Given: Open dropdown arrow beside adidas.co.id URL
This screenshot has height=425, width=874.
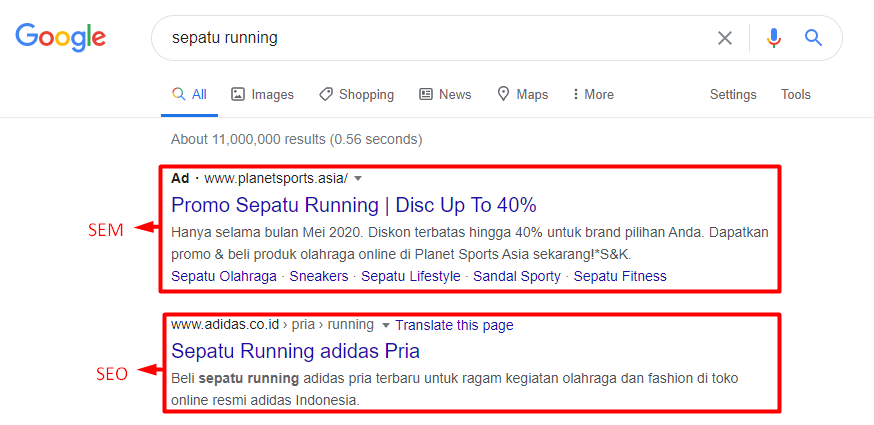Looking at the screenshot, I should click(x=385, y=325).
